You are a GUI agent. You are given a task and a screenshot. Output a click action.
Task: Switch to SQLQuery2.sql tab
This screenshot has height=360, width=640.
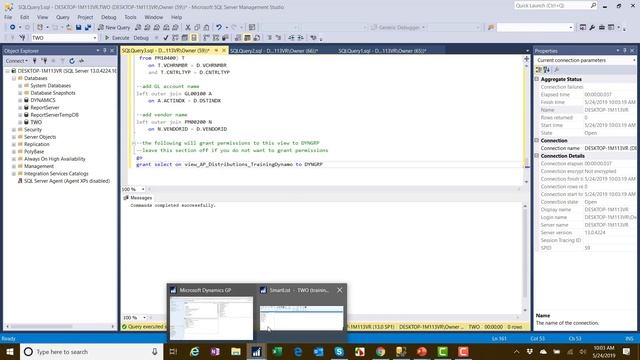(x=274, y=51)
